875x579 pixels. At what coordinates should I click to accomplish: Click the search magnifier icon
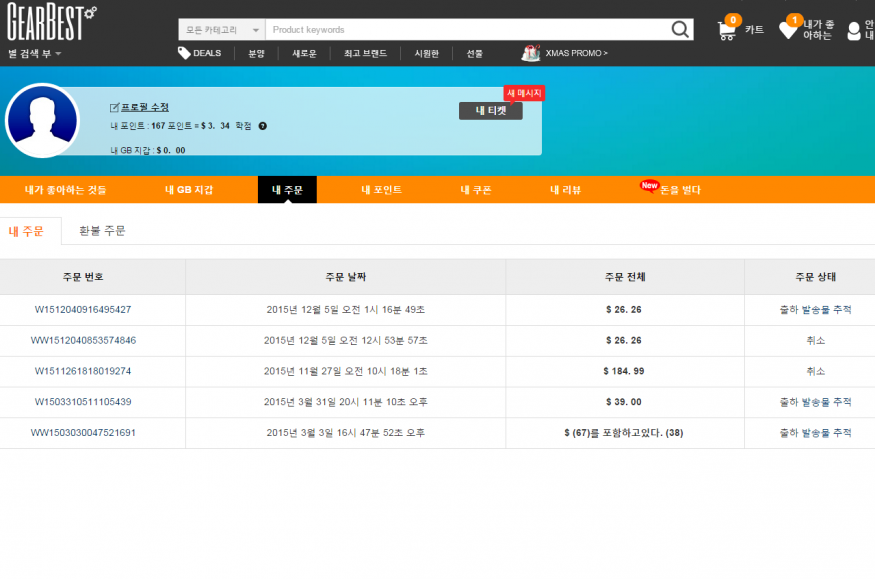point(681,30)
